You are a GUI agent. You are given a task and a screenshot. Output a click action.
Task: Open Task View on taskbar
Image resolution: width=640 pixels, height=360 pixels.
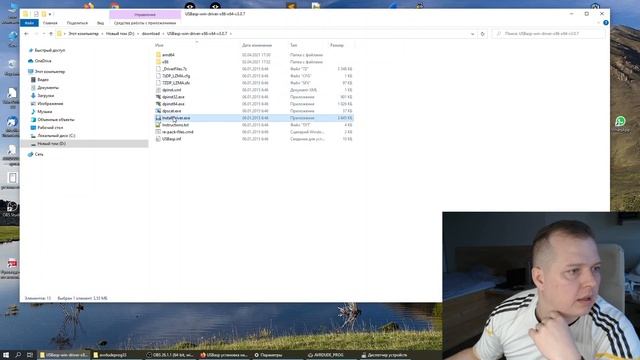click(x=30, y=355)
